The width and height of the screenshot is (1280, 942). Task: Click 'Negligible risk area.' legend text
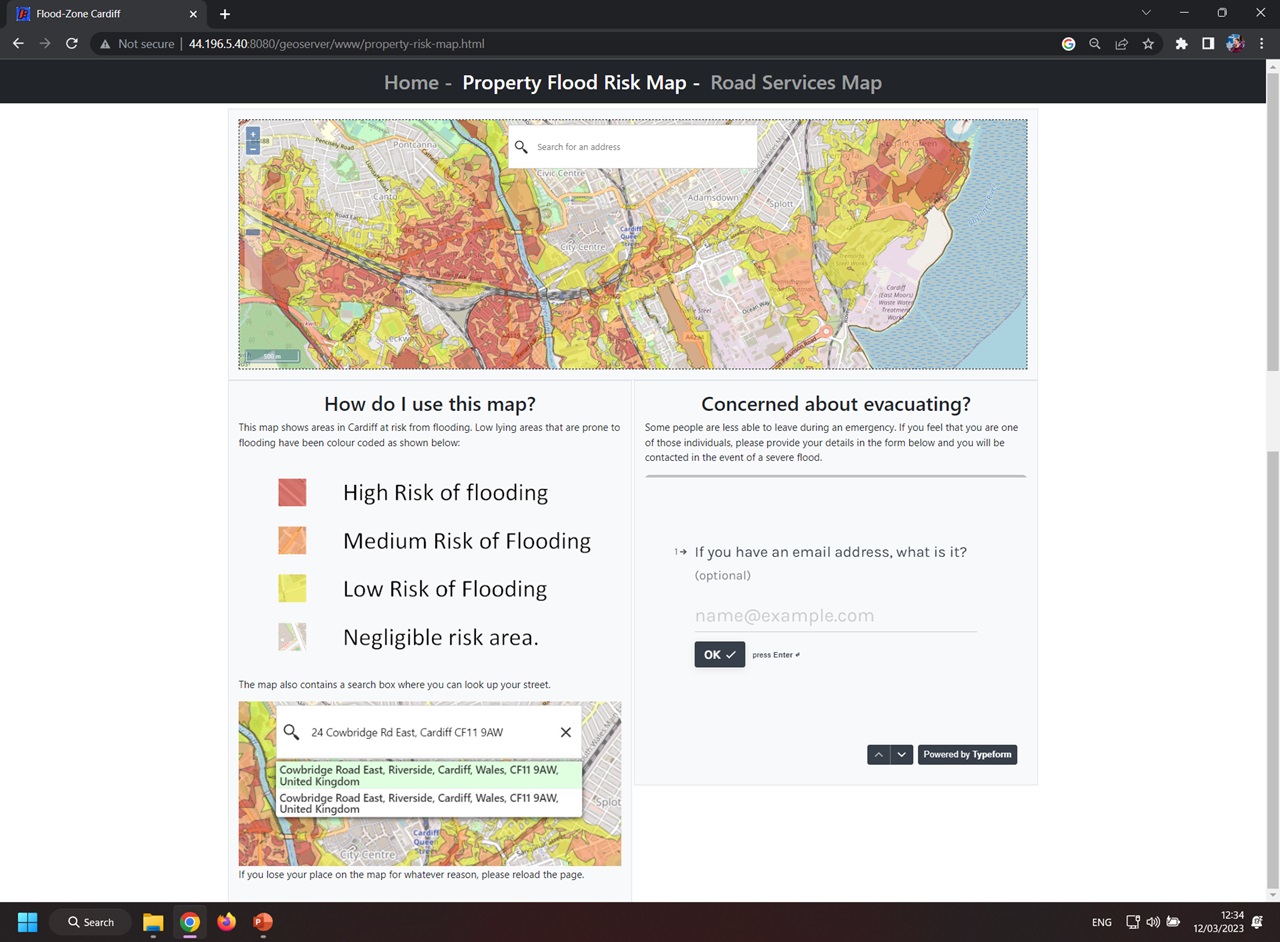pos(441,637)
